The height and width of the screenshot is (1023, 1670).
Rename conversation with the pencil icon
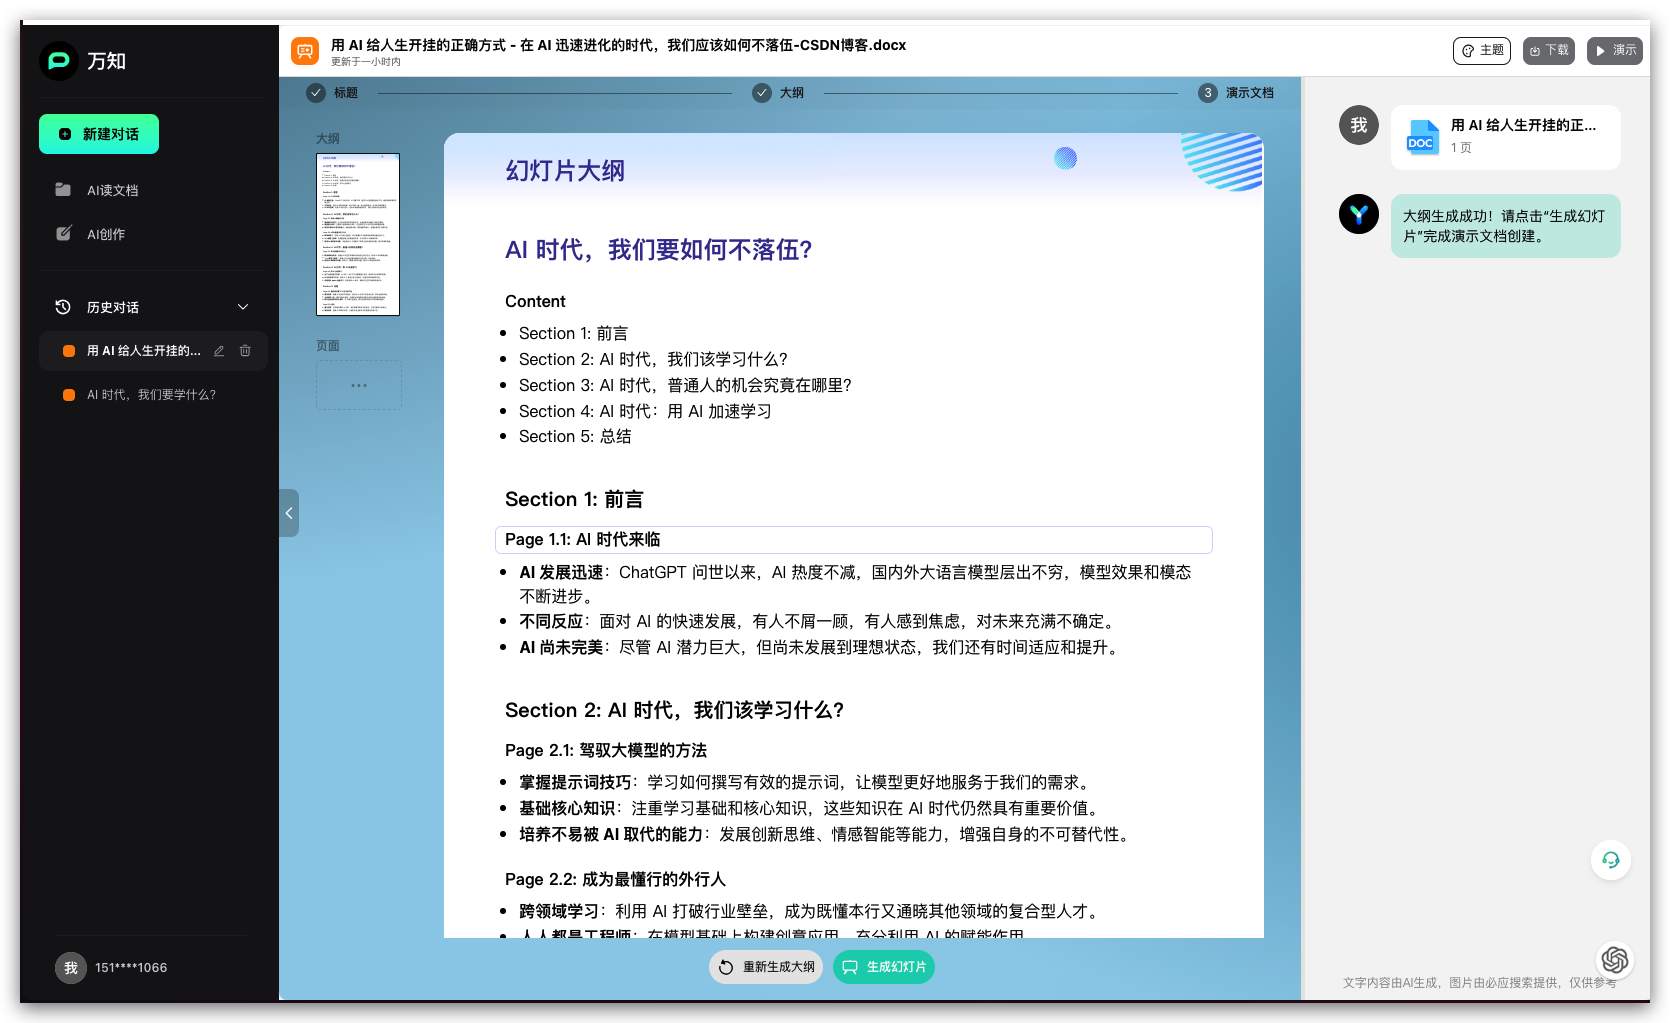pyautogui.click(x=219, y=351)
